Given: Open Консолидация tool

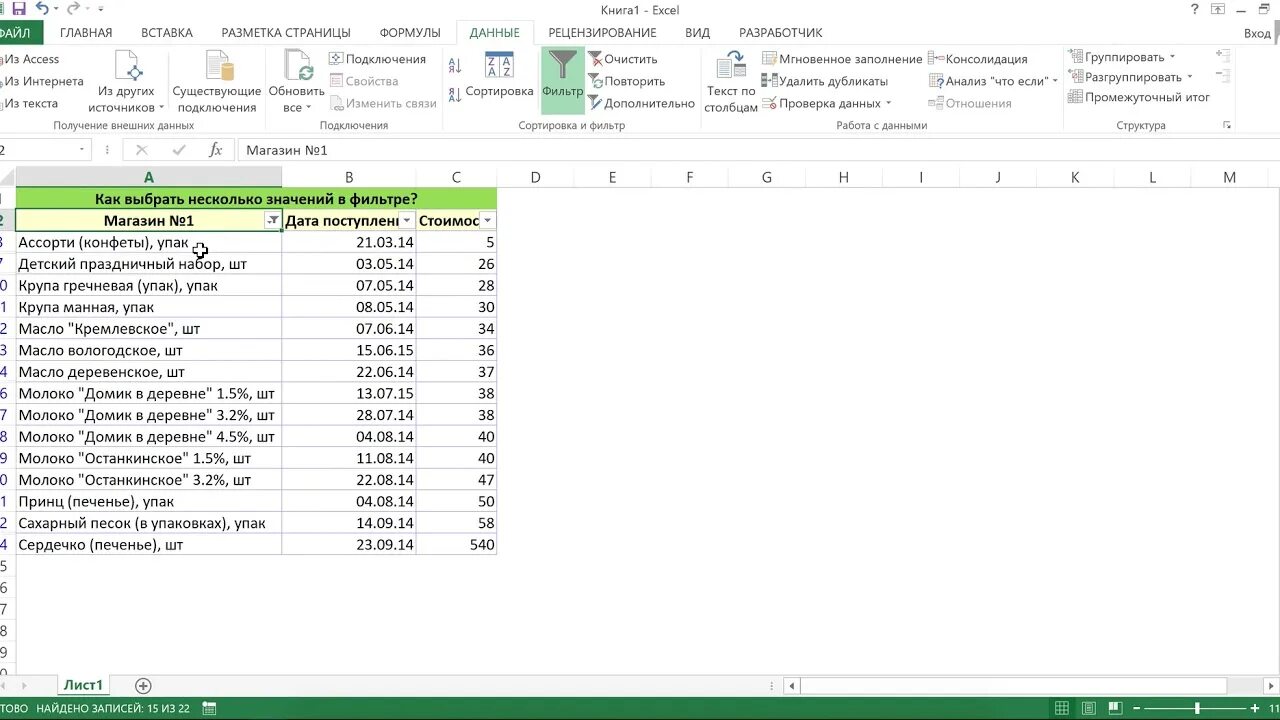Looking at the screenshot, I should 978,59.
